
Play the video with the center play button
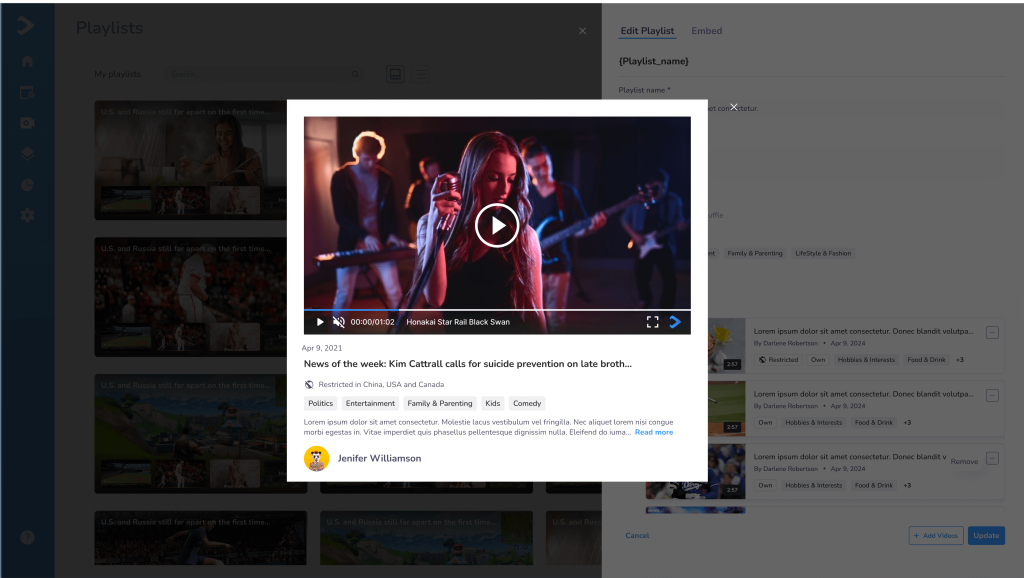pos(497,225)
